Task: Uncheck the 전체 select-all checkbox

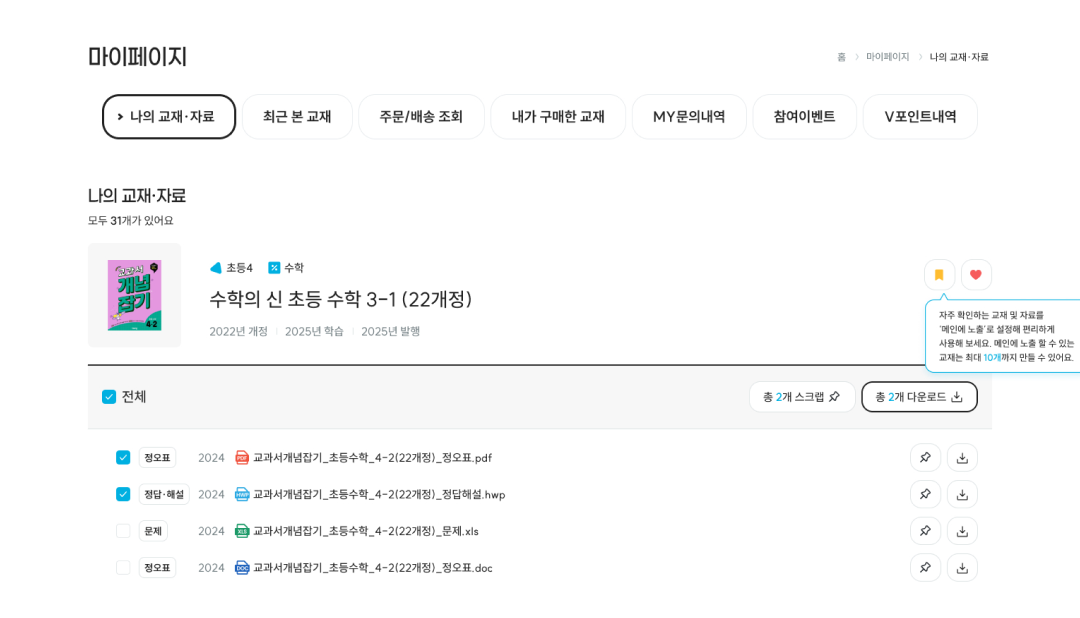Action: (x=110, y=396)
